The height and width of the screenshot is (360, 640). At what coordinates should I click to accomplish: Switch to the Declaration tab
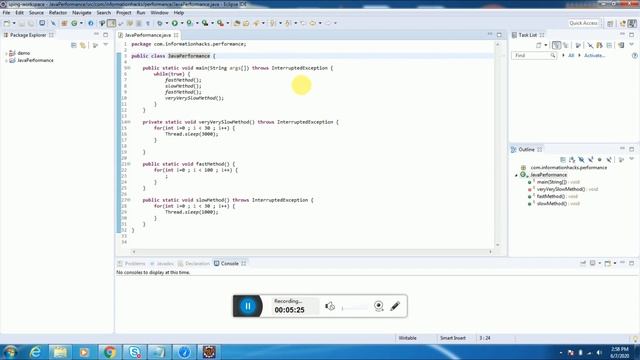[194, 264]
